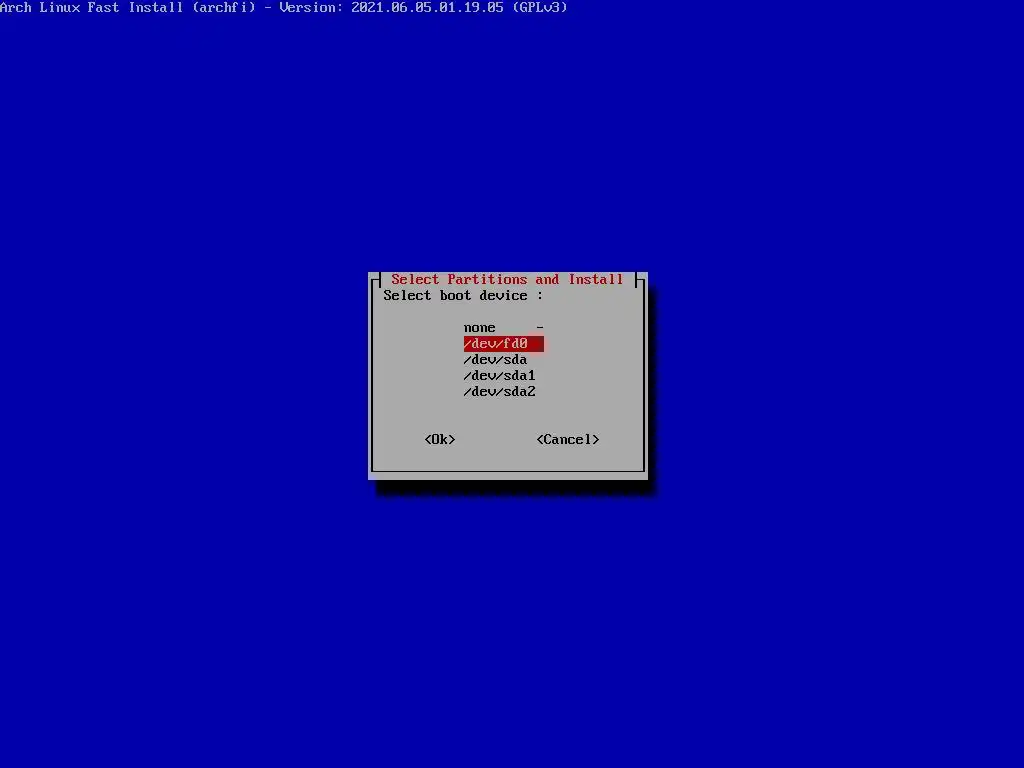1024x768 pixels.
Task: Click the archfi version header text
Action: click(283, 8)
